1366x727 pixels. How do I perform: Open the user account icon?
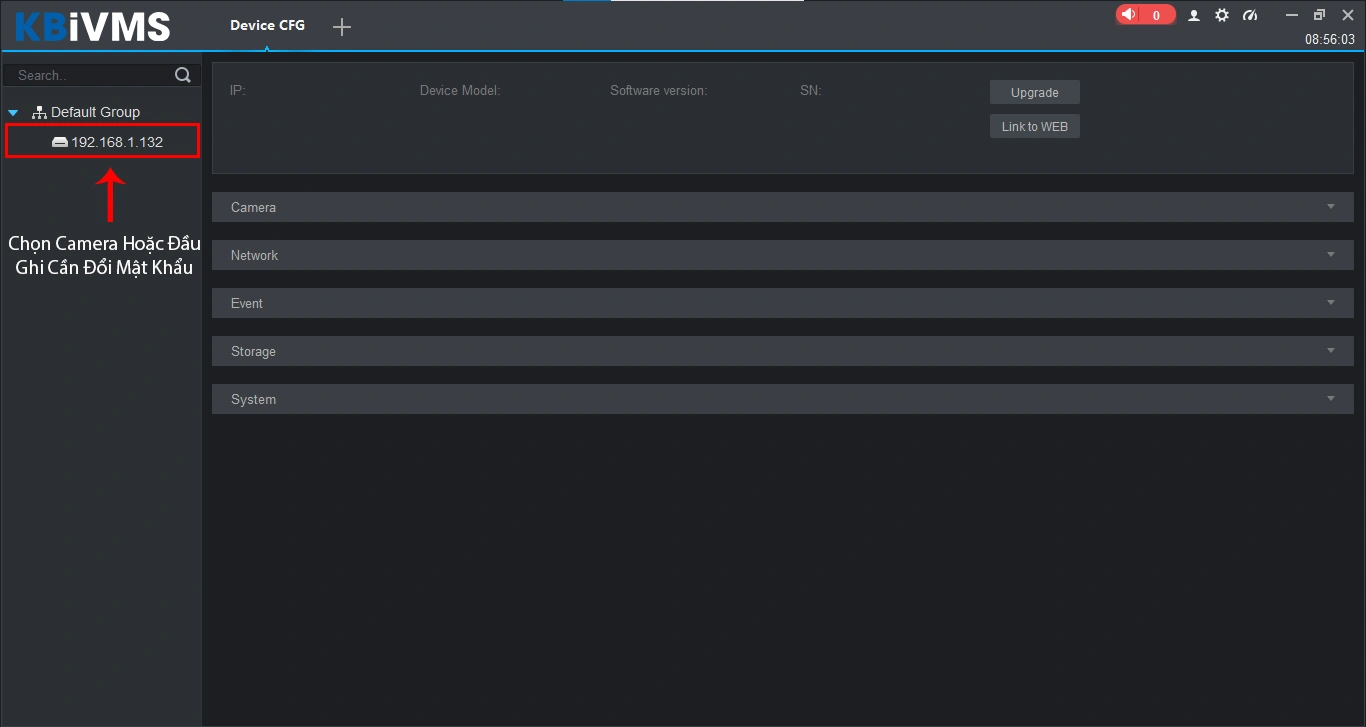click(x=1193, y=15)
